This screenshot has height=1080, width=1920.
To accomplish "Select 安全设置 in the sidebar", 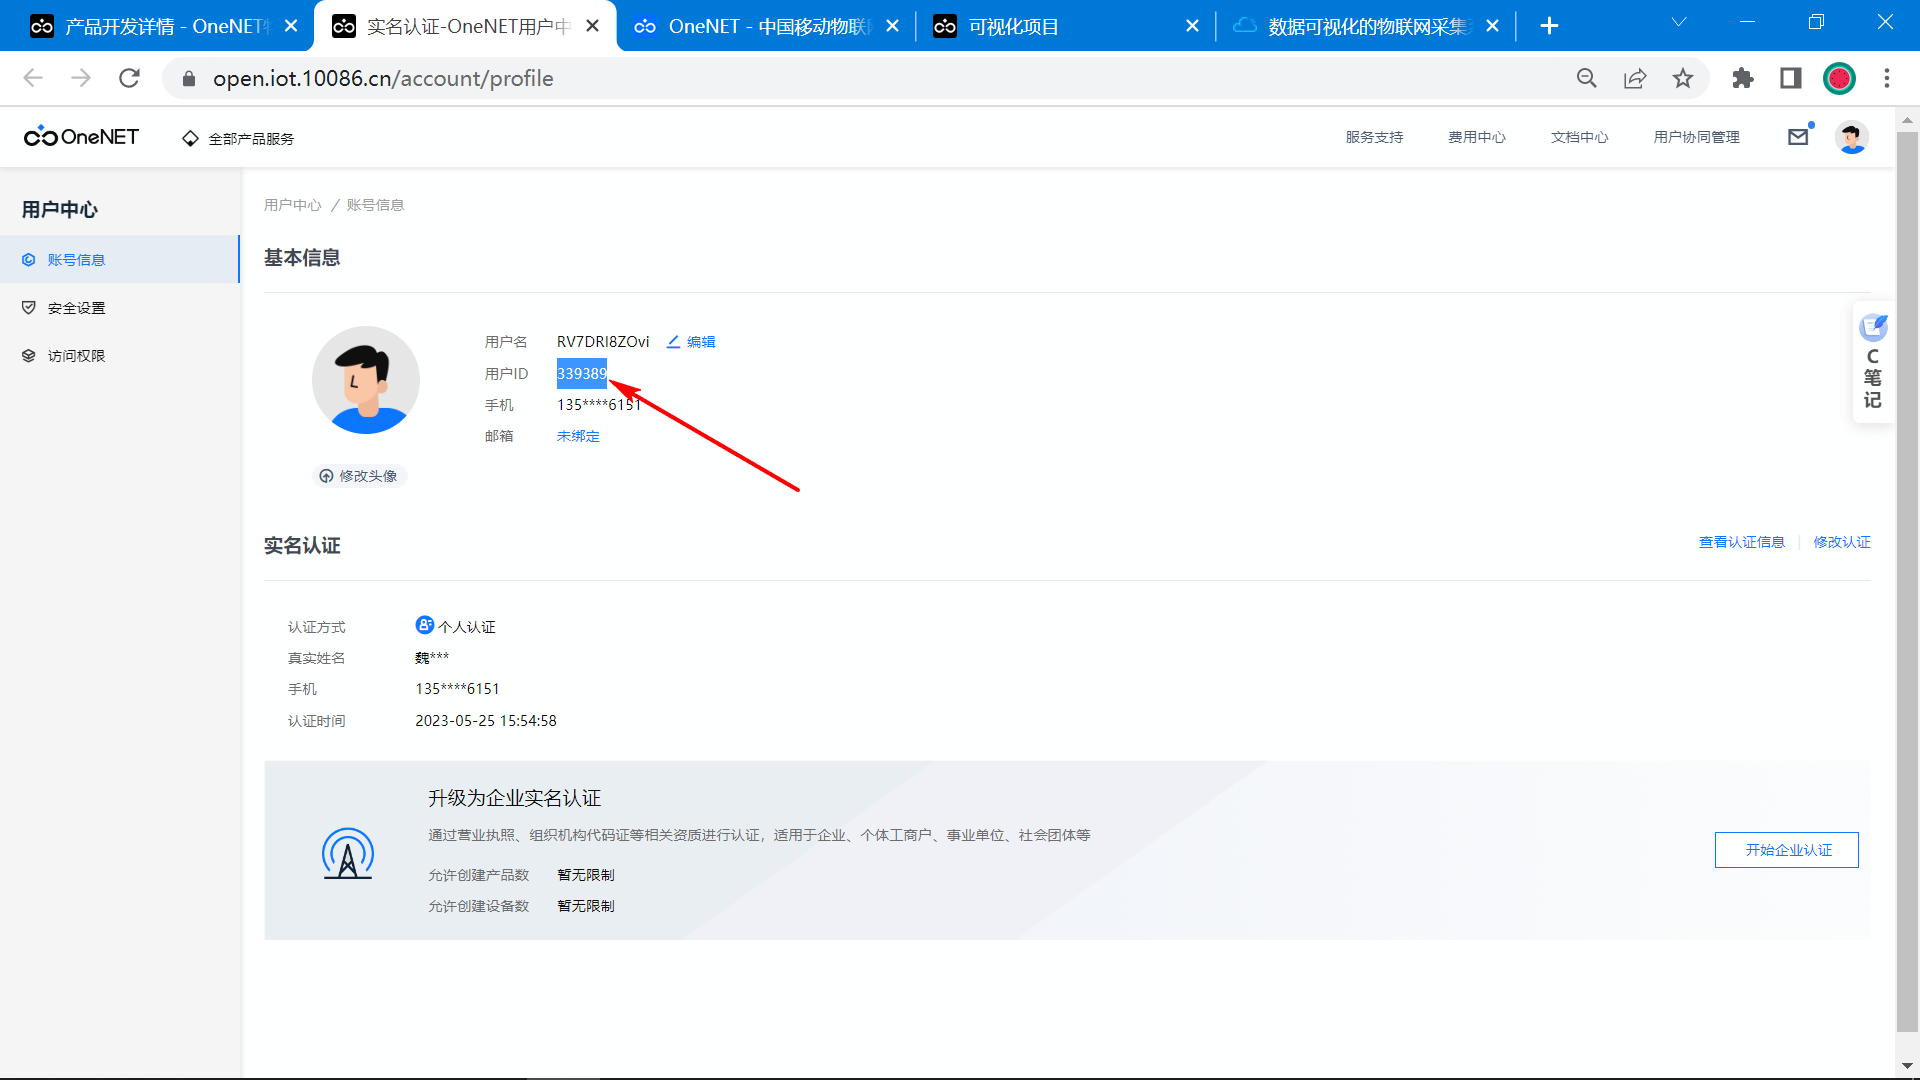I will click(76, 308).
